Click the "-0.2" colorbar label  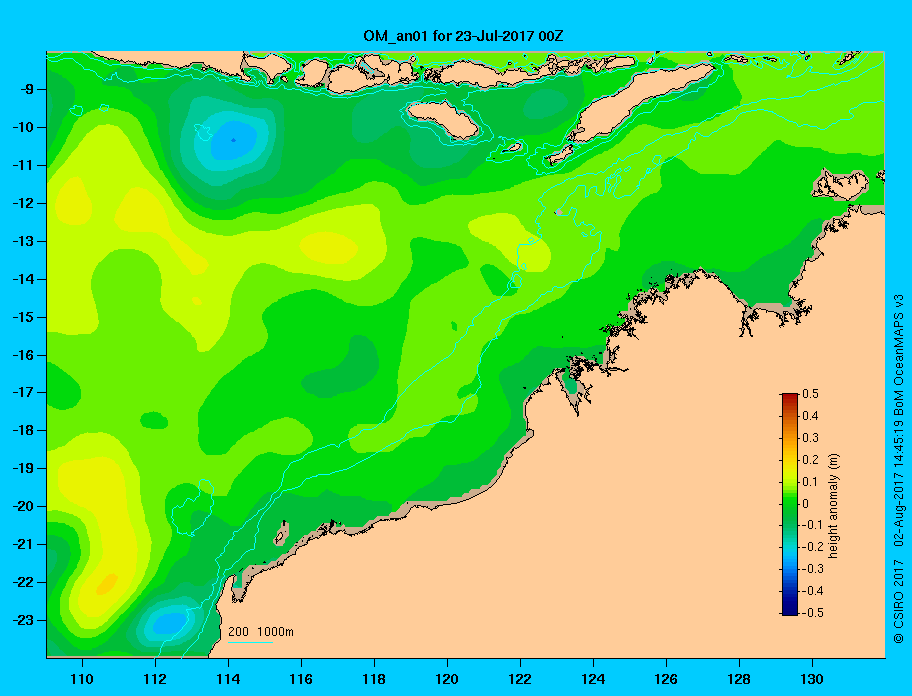813,547
